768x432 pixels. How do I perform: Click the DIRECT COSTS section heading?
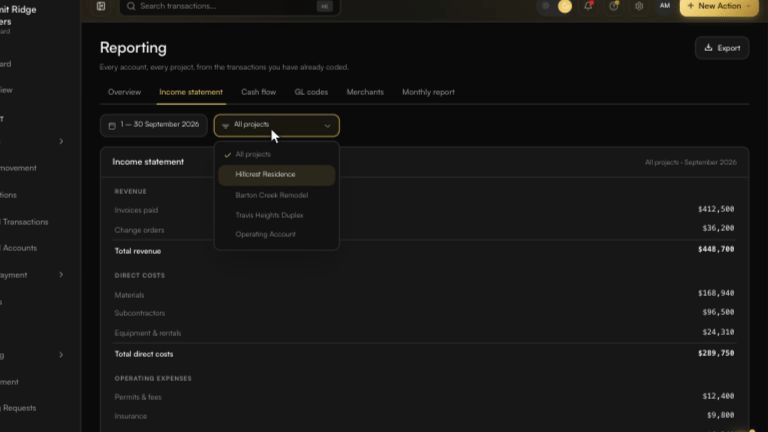140,276
